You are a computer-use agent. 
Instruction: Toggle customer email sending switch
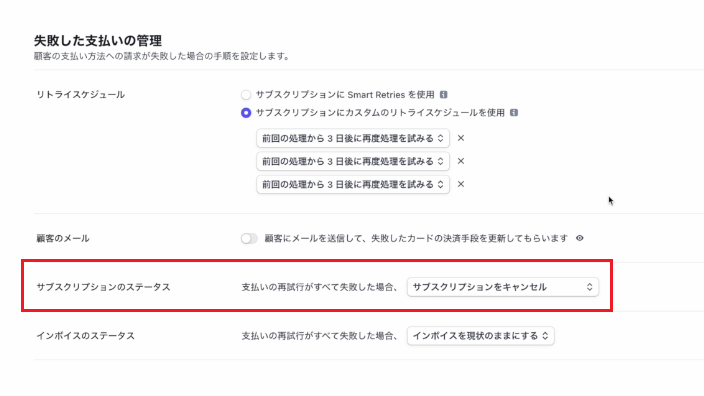click(249, 238)
